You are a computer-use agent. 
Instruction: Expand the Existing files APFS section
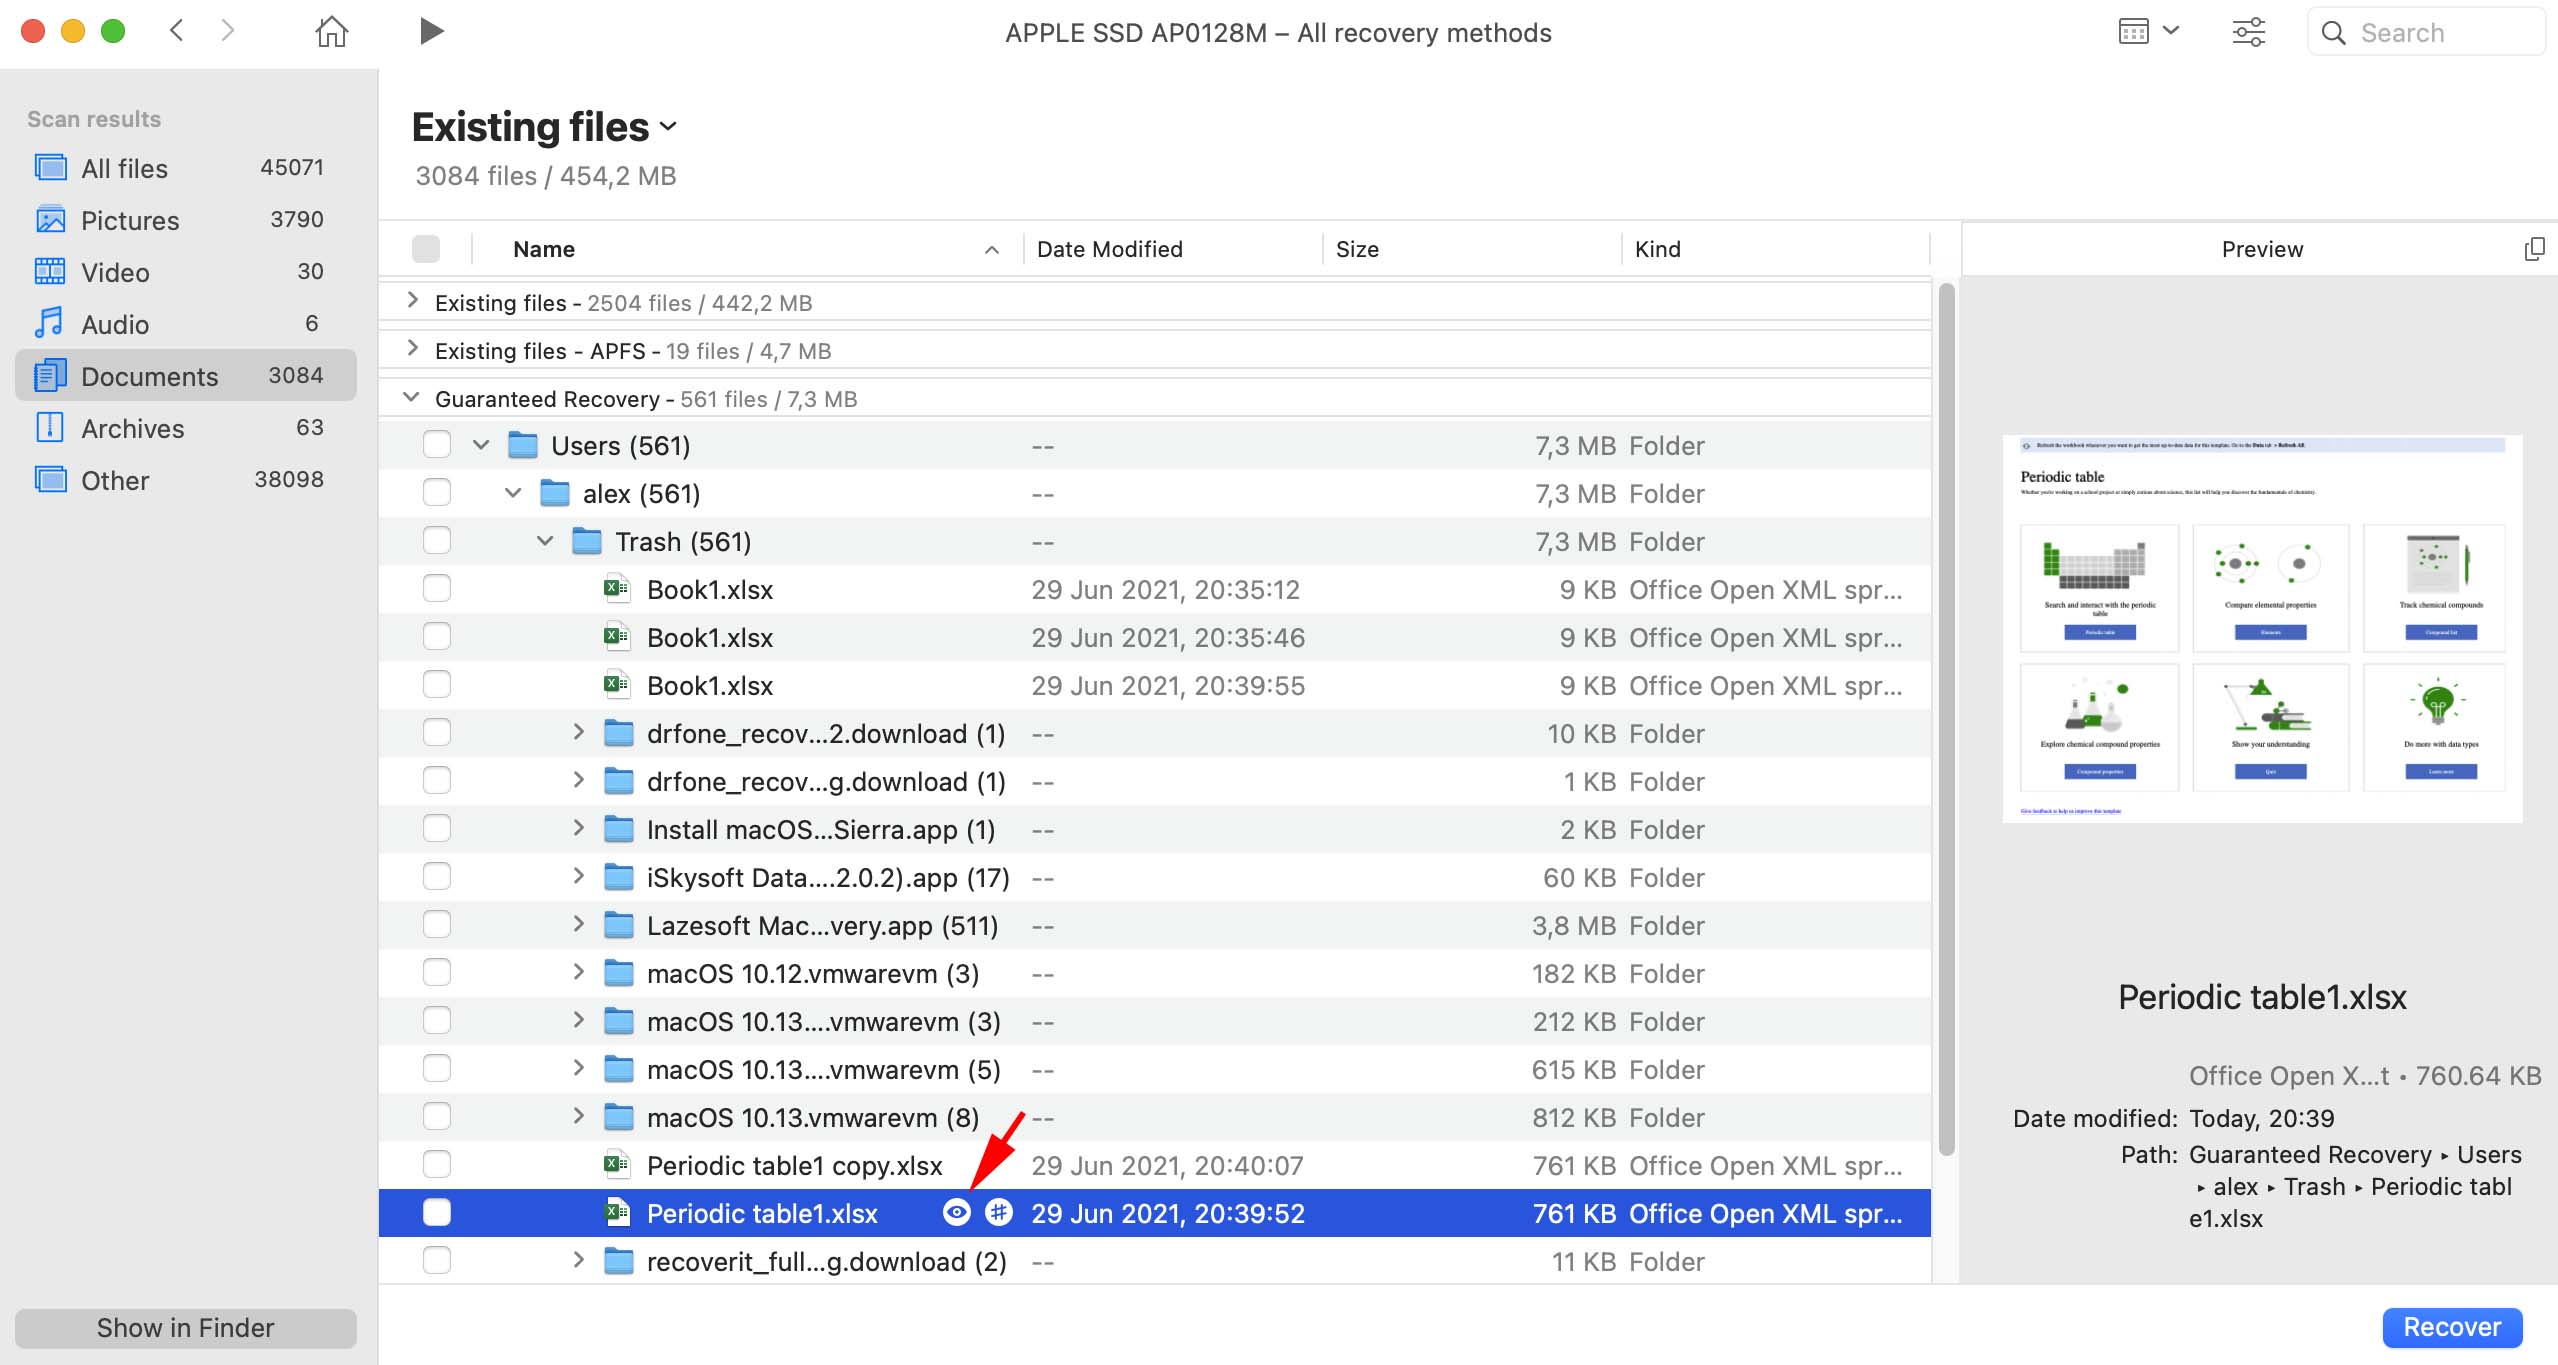[411, 350]
